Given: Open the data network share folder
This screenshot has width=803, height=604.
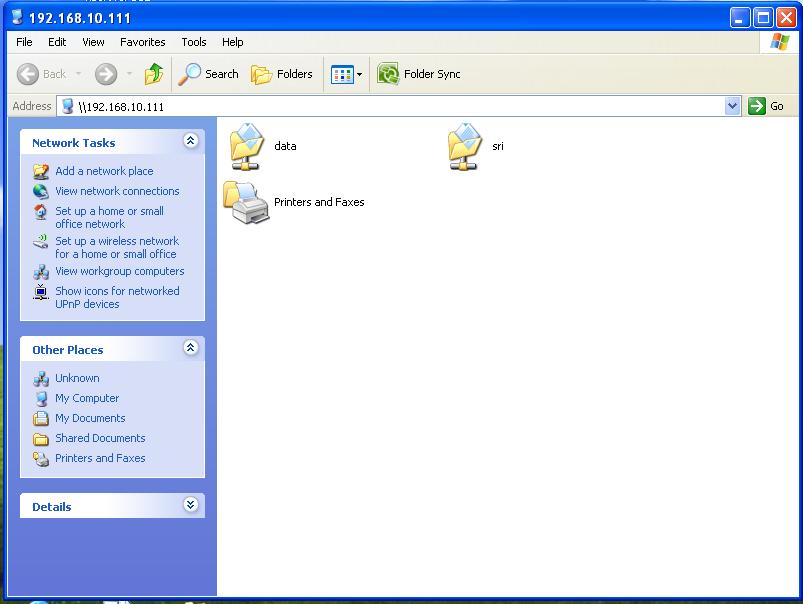Looking at the screenshot, I should pos(247,147).
